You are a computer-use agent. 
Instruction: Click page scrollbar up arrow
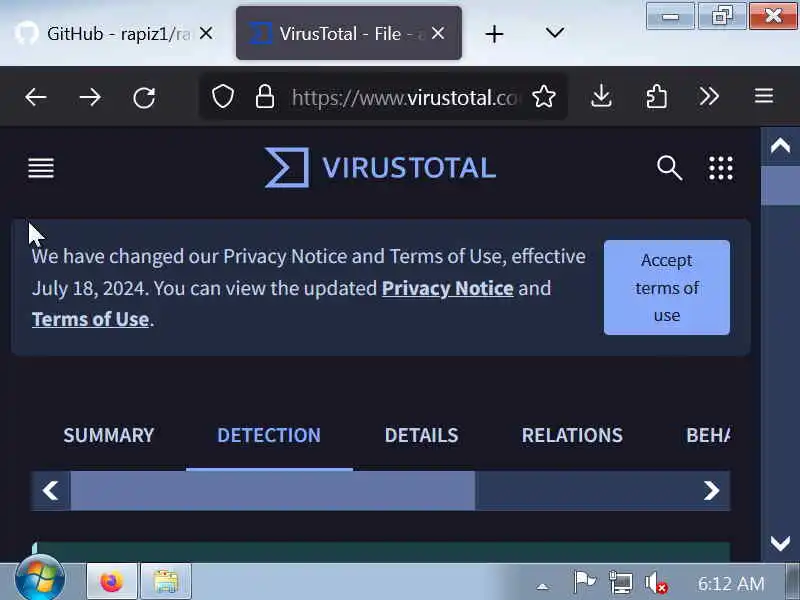(x=780, y=146)
